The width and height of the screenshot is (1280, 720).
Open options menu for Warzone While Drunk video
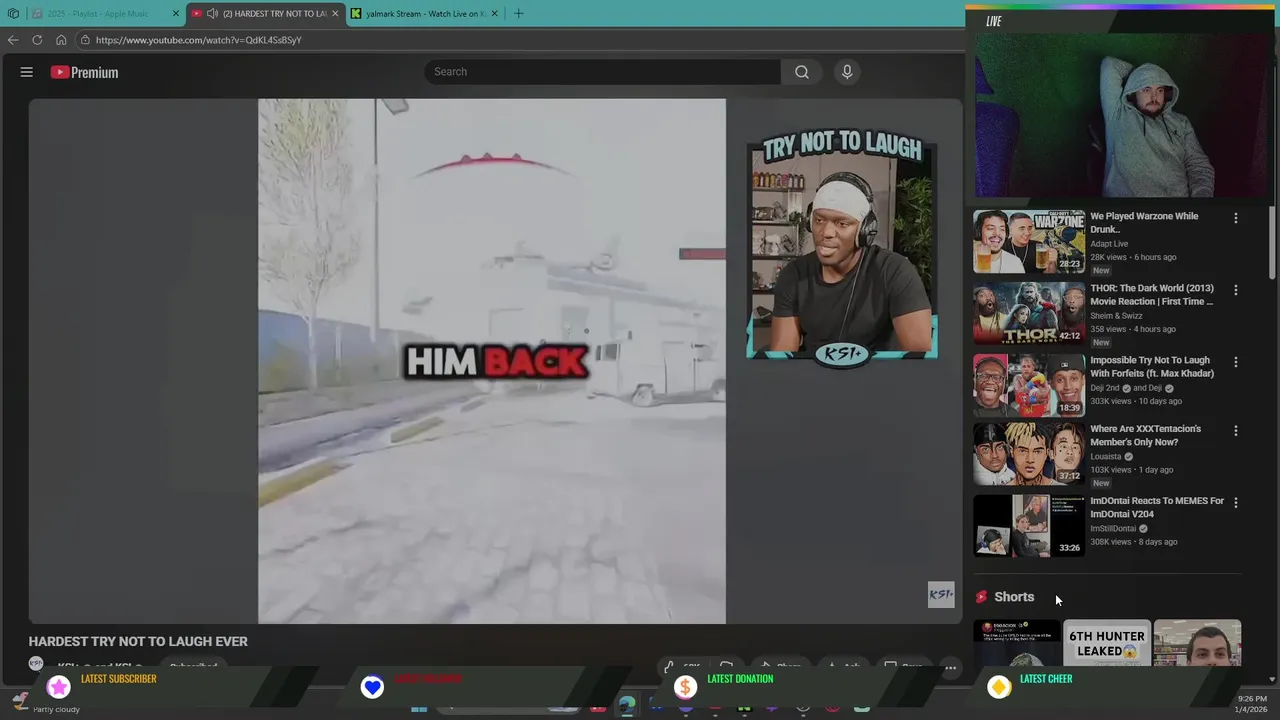coord(1235,218)
